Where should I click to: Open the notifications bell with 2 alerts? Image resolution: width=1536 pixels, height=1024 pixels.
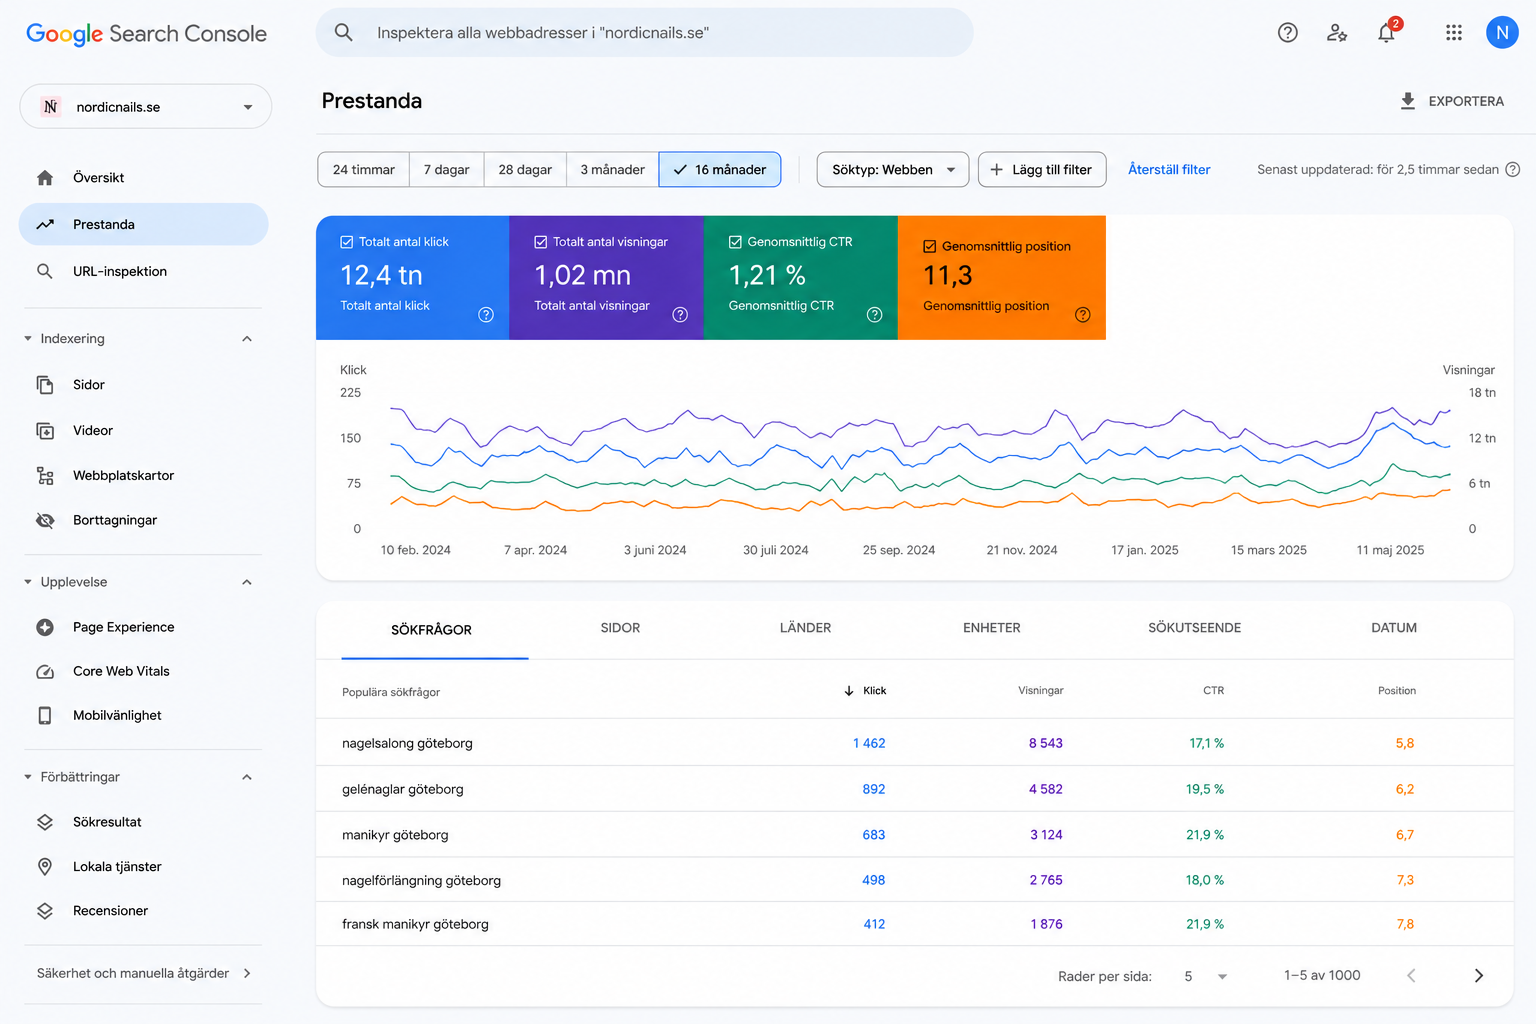click(x=1387, y=32)
